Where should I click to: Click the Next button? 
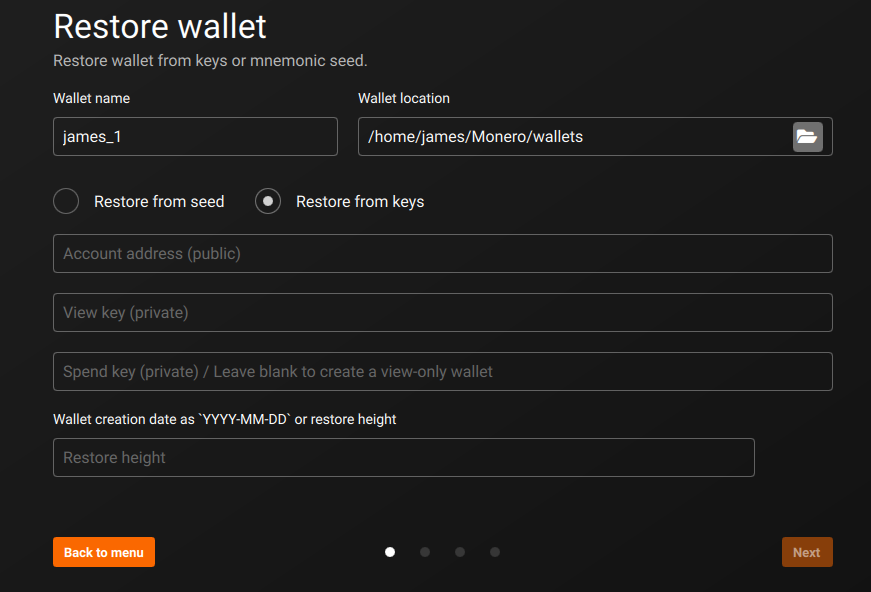pyautogui.click(x=807, y=552)
